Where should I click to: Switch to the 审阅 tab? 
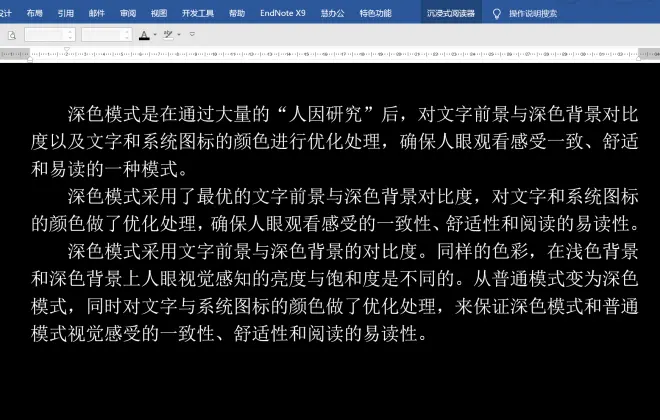point(128,13)
